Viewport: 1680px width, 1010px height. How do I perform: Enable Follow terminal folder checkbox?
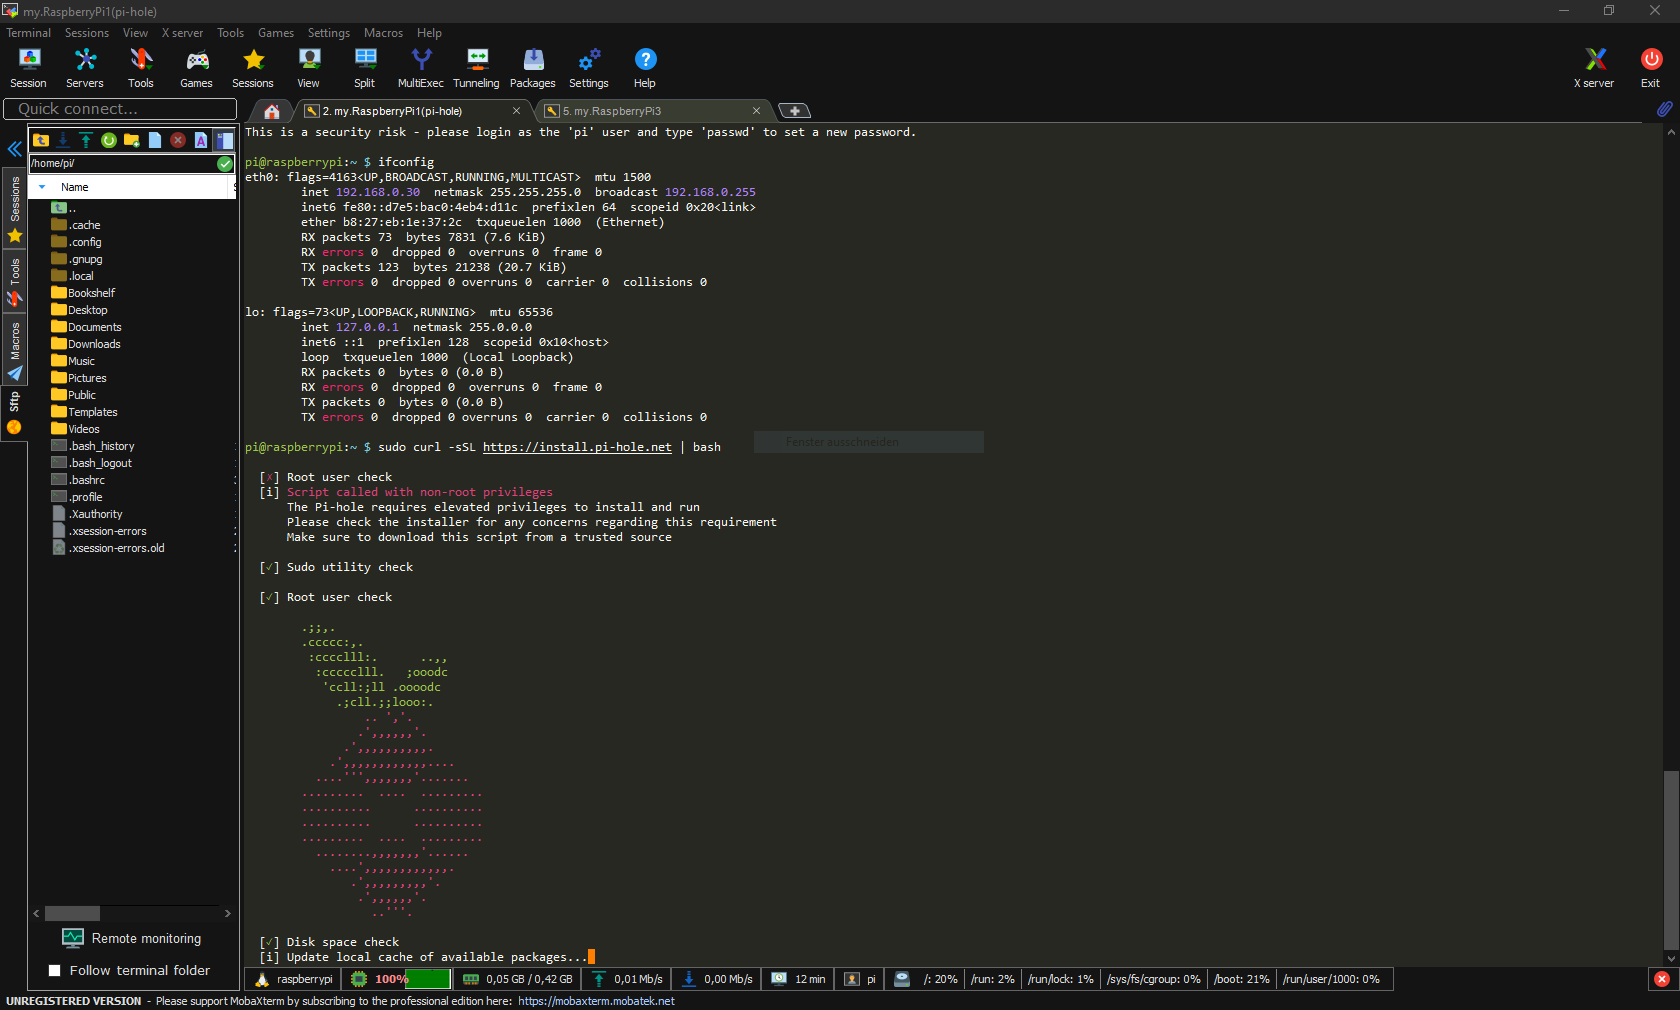55,971
